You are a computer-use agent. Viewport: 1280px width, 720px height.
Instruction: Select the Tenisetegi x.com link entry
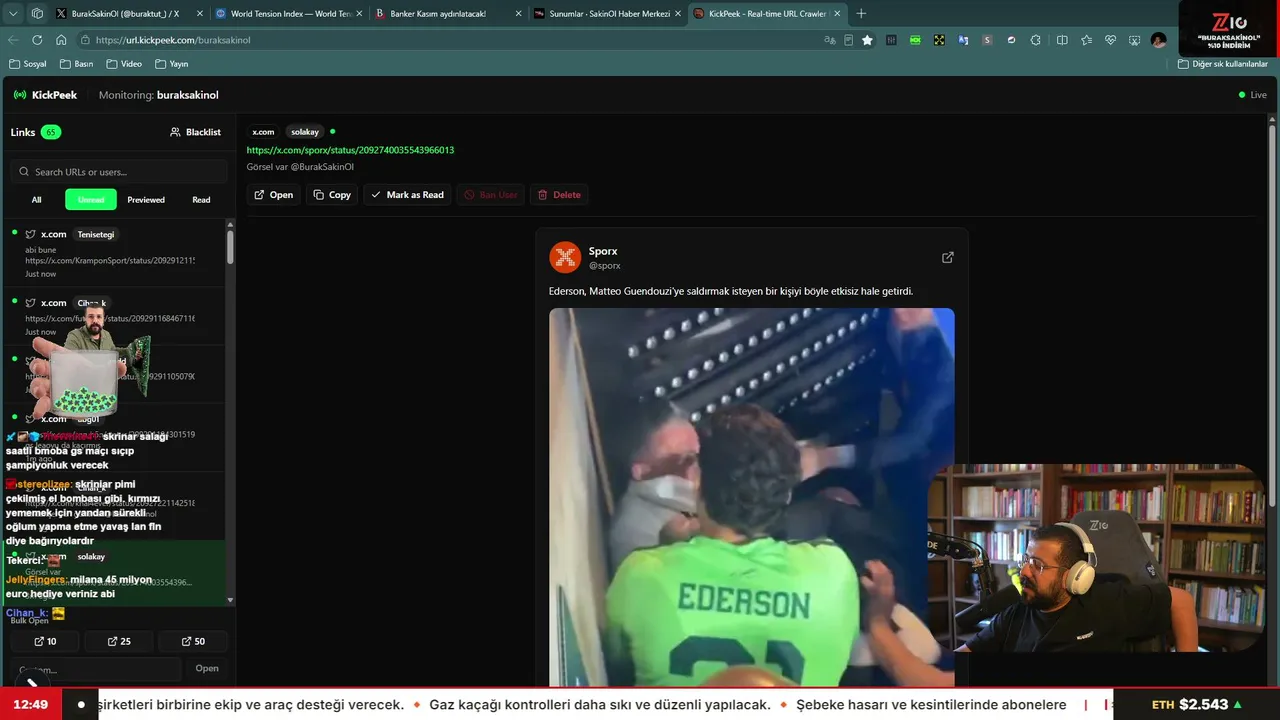pos(114,253)
